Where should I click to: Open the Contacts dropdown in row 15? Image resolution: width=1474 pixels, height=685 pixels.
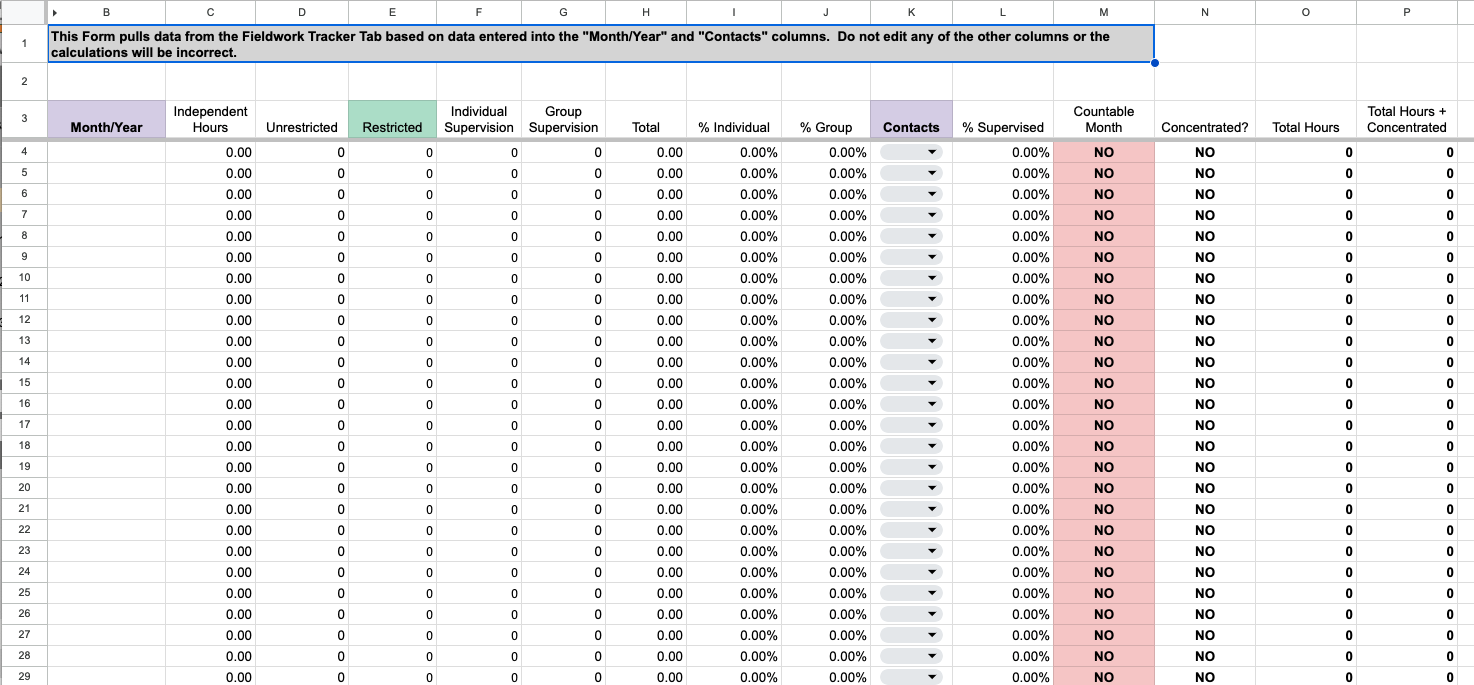(933, 383)
